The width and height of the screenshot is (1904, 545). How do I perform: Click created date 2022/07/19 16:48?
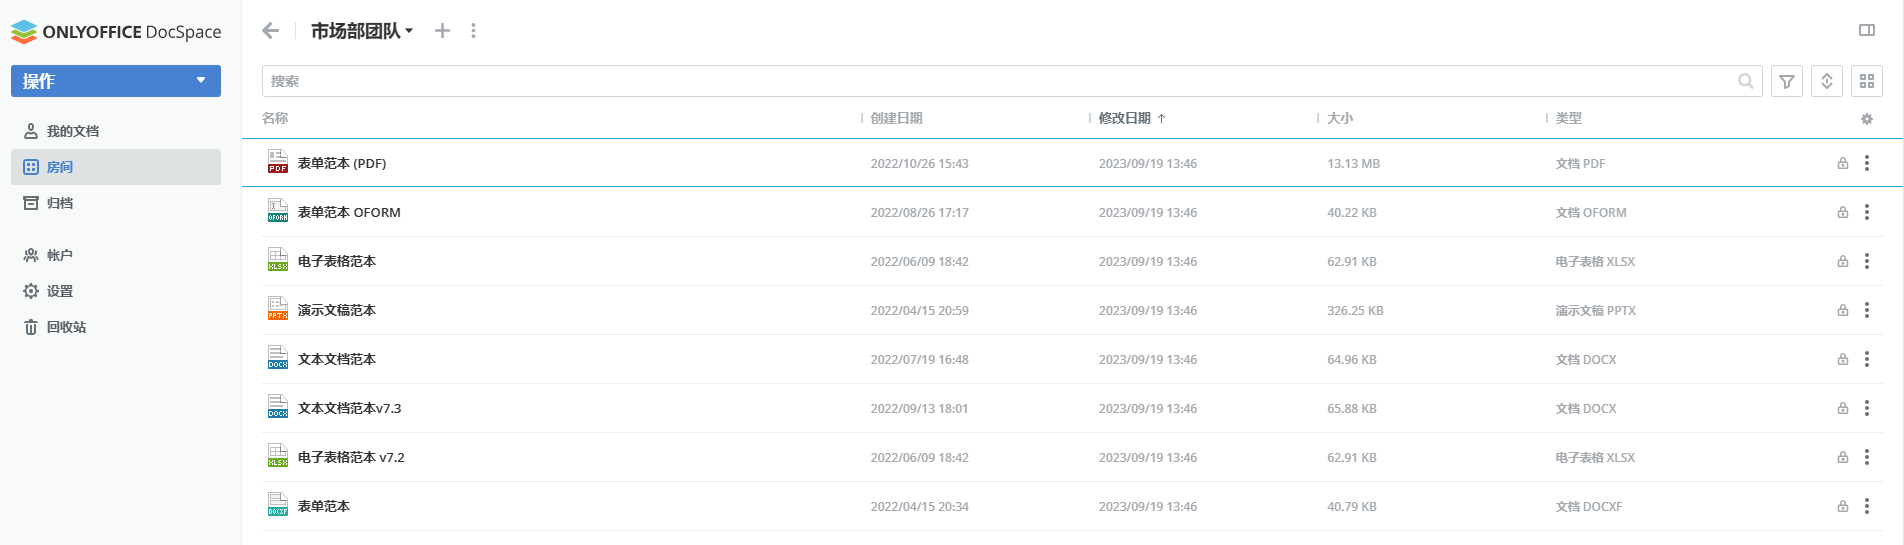click(x=919, y=359)
